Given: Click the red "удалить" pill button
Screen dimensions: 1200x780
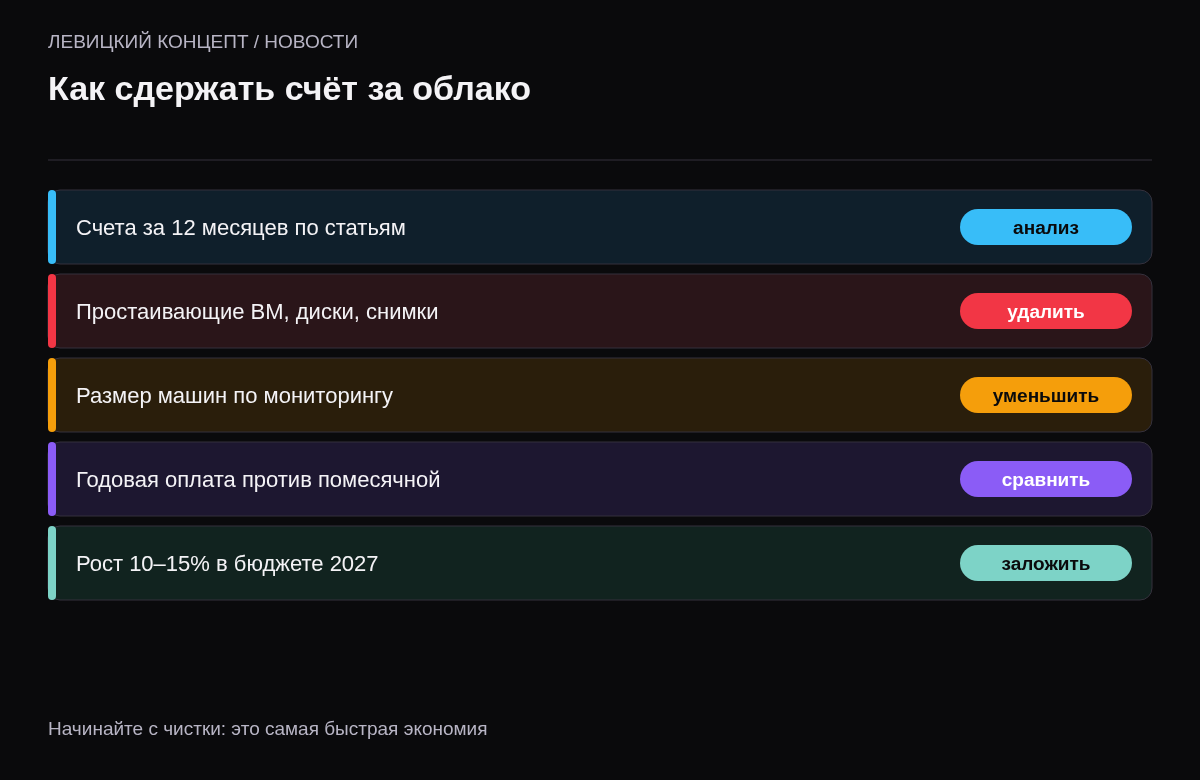Looking at the screenshot, I should (x=1046, y=311).
